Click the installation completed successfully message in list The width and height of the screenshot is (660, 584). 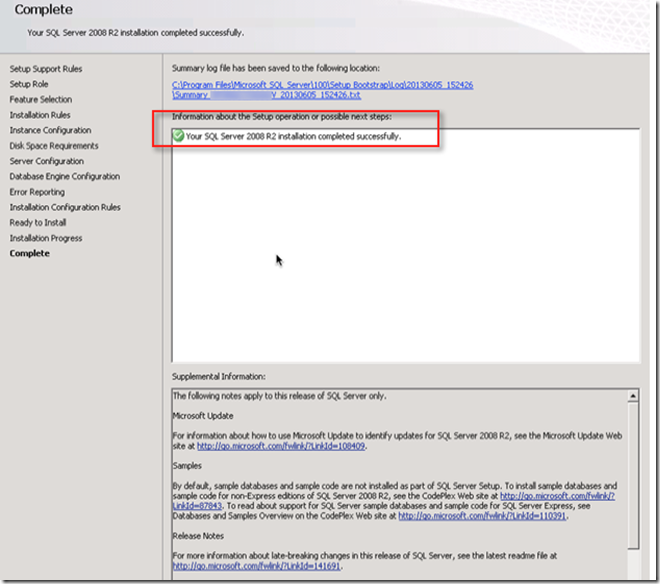[x=293, y=136]
